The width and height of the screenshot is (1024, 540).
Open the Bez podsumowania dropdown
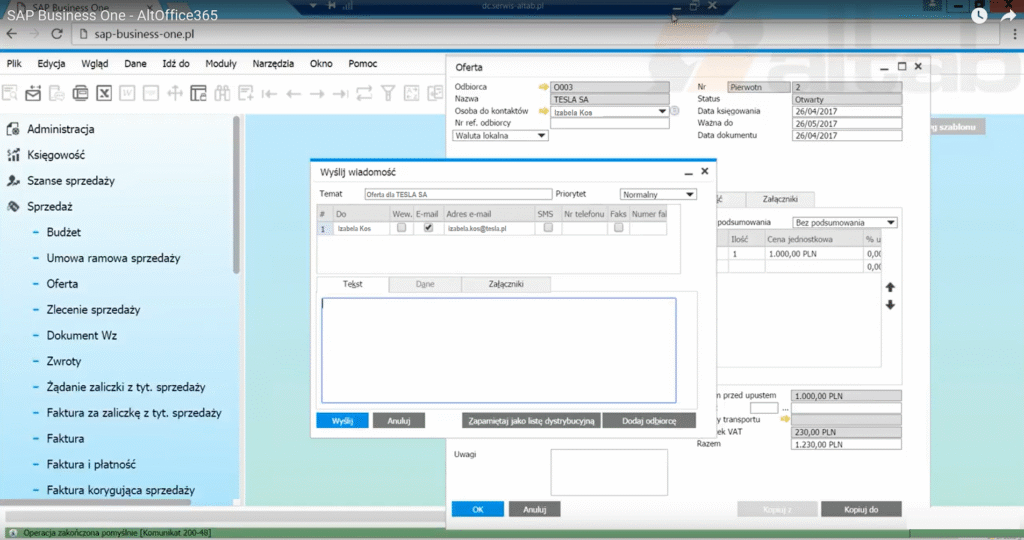(x=844, y=223)
